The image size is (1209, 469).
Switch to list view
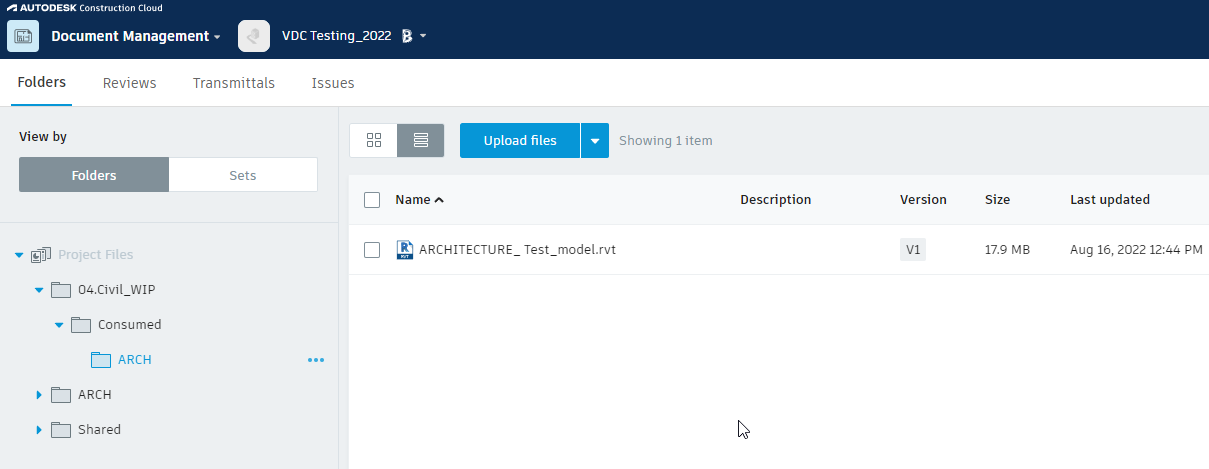[420, 141]
